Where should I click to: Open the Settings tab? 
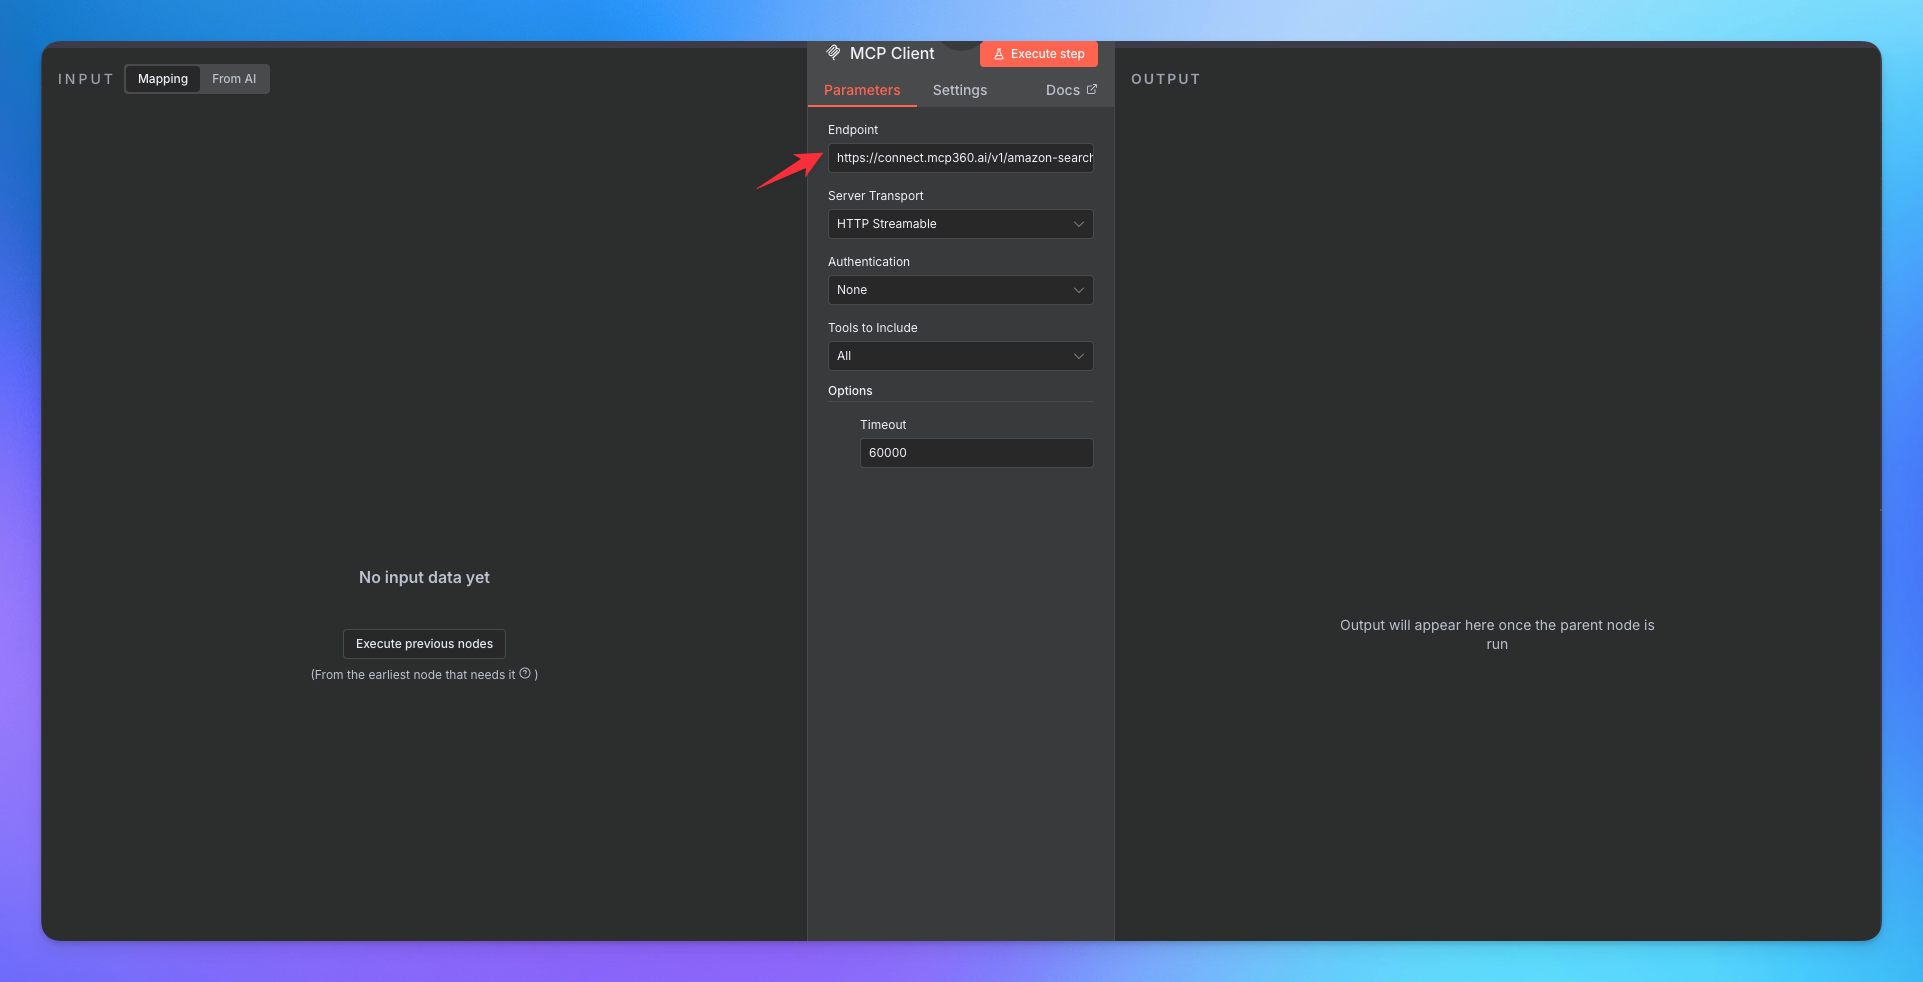pos(960,90)
